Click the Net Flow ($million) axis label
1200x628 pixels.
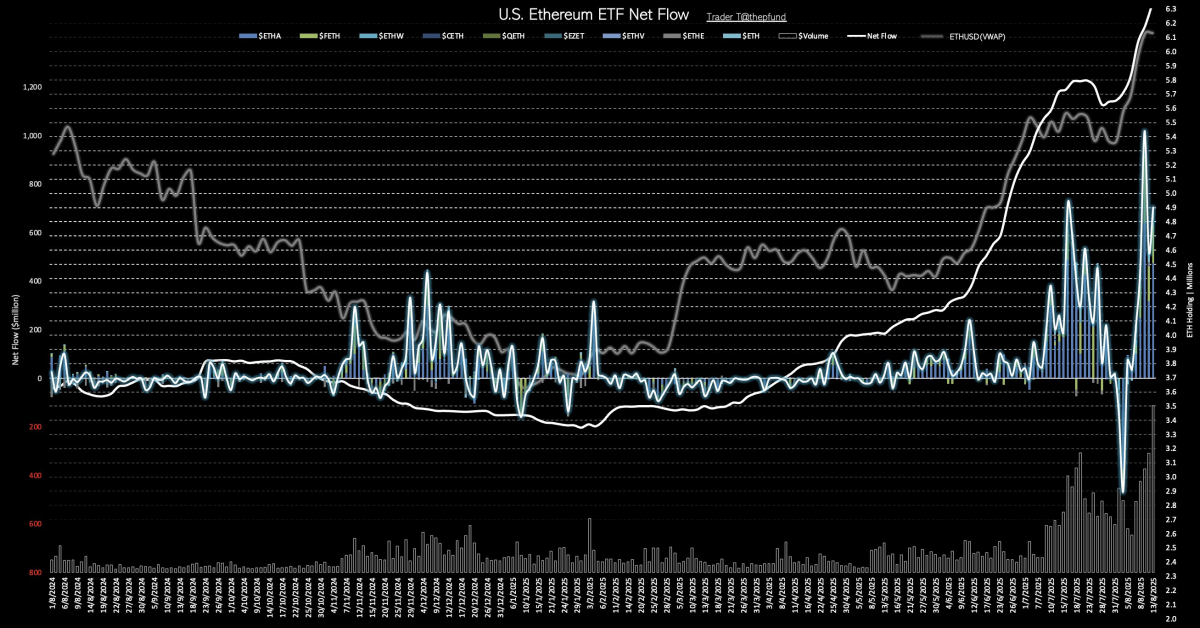point(15,329)
